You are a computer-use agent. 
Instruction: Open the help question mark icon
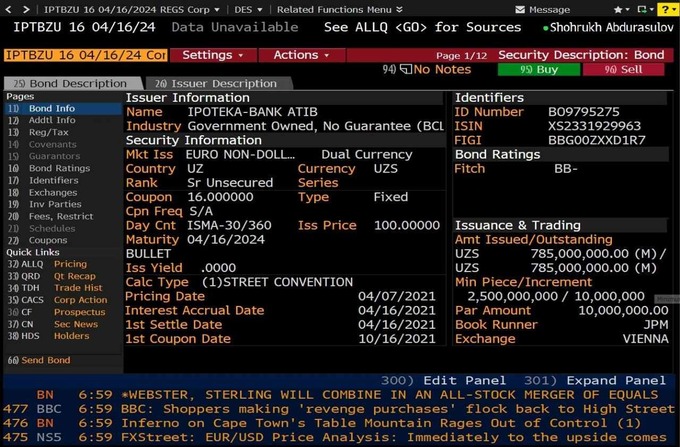(666, 9)
